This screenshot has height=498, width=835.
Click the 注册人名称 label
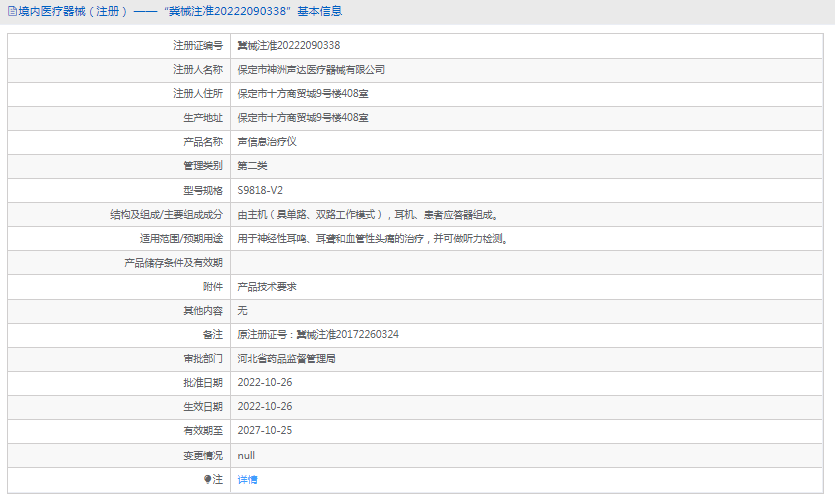(x=198, y=70)
